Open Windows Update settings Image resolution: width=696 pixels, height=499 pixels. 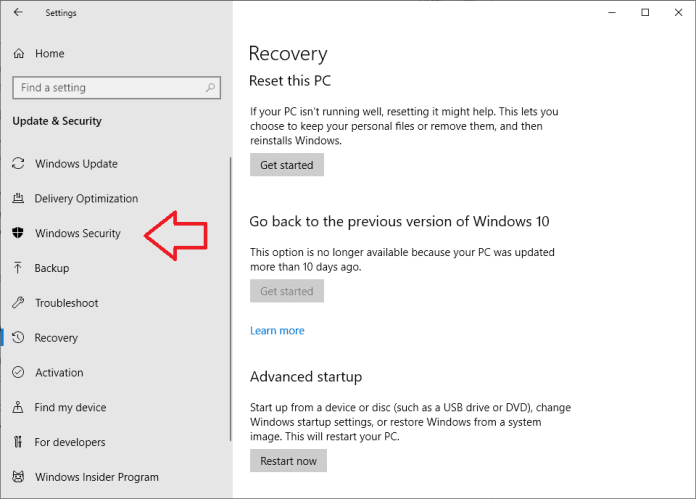pyautogui.click(x=76, y=164)
